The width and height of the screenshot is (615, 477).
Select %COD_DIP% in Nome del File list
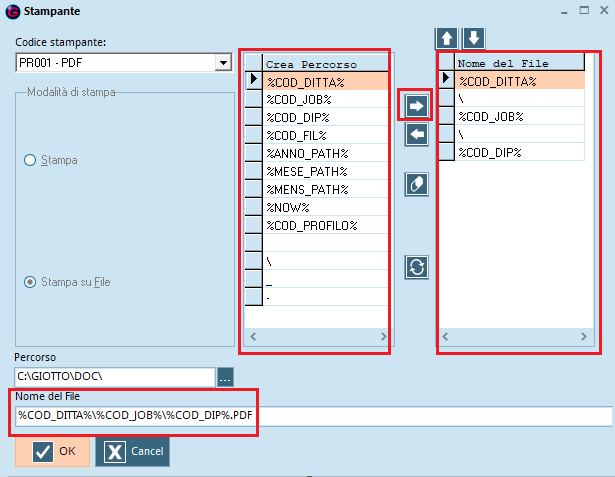pos(520,152)
